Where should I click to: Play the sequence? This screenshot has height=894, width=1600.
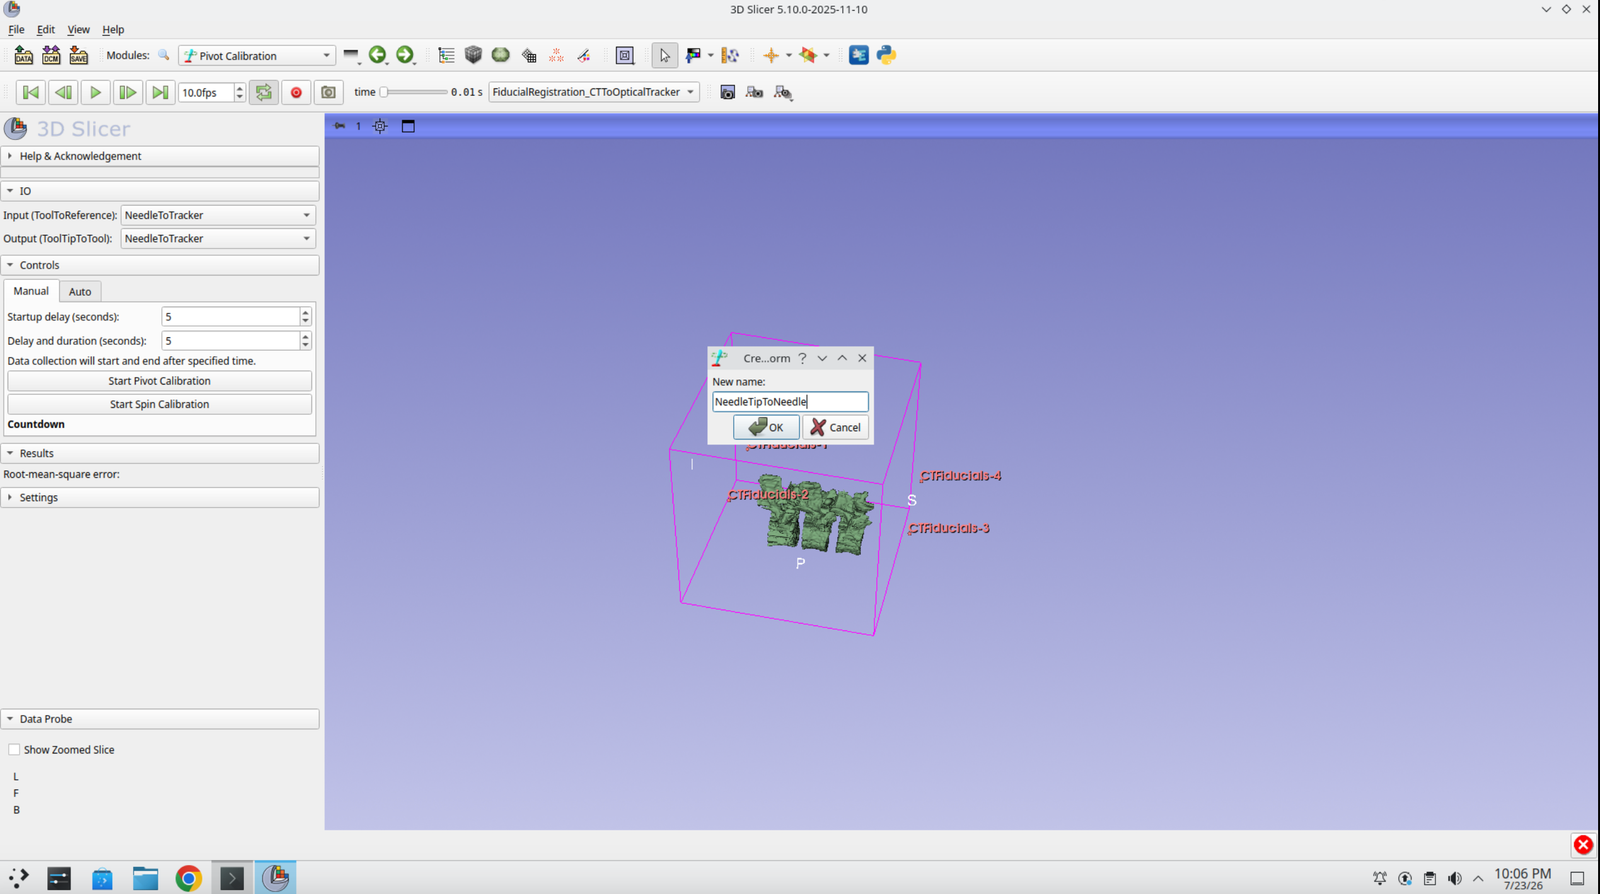click(x=95, y=92)
